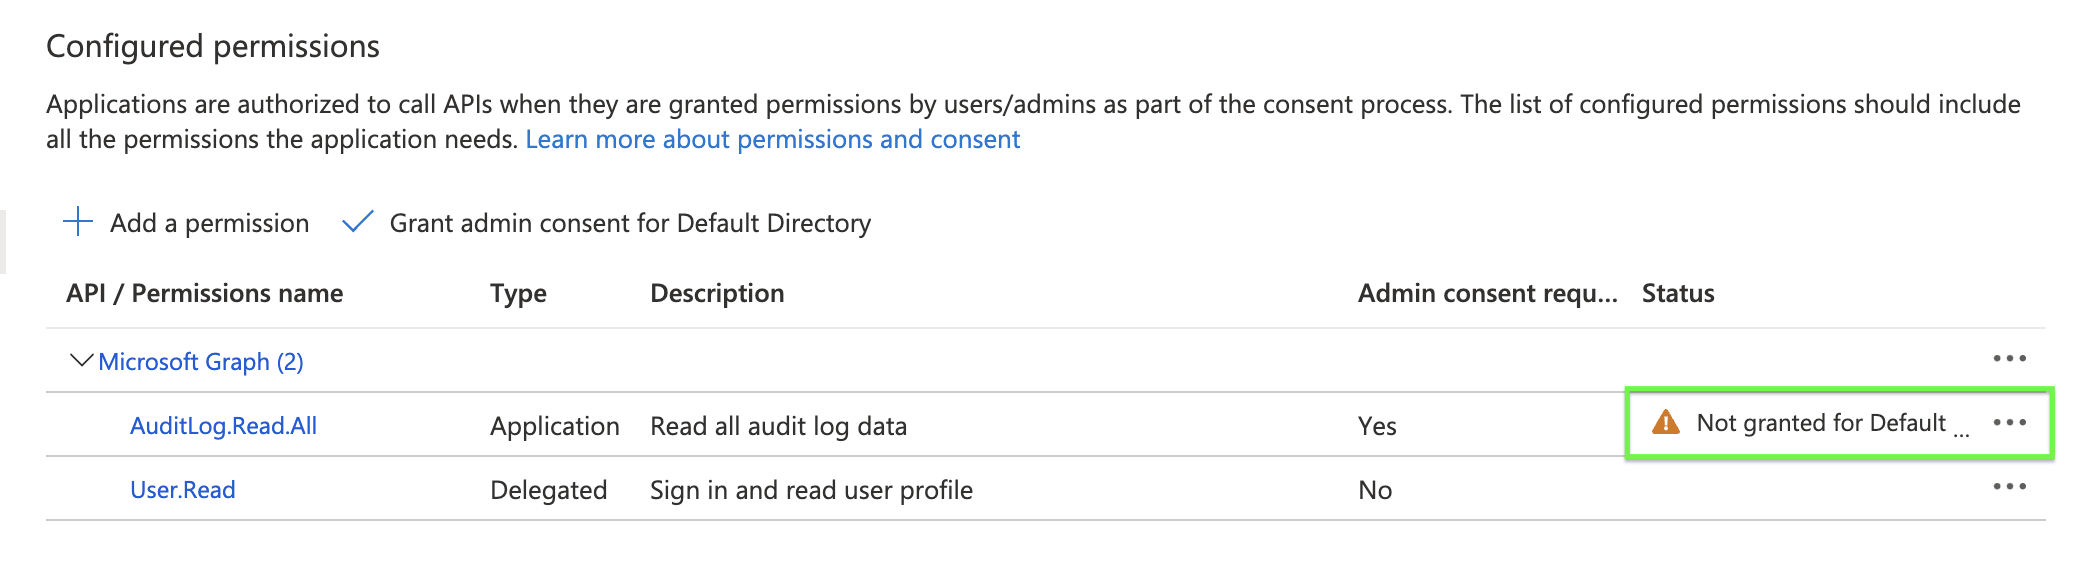
Task: Click the Not granted for Default status text
Action: (x=1821, y=423)
